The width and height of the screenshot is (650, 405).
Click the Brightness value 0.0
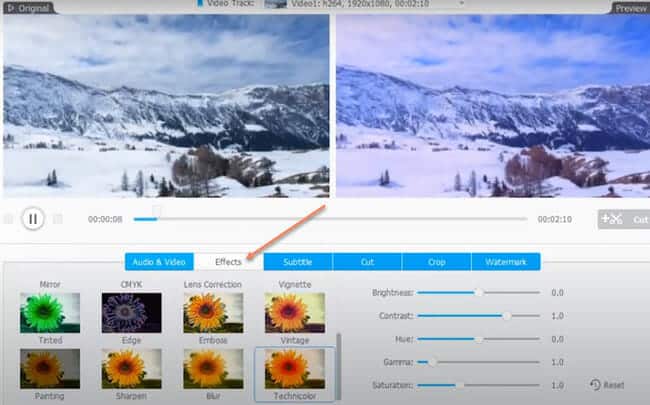point(557,292)
